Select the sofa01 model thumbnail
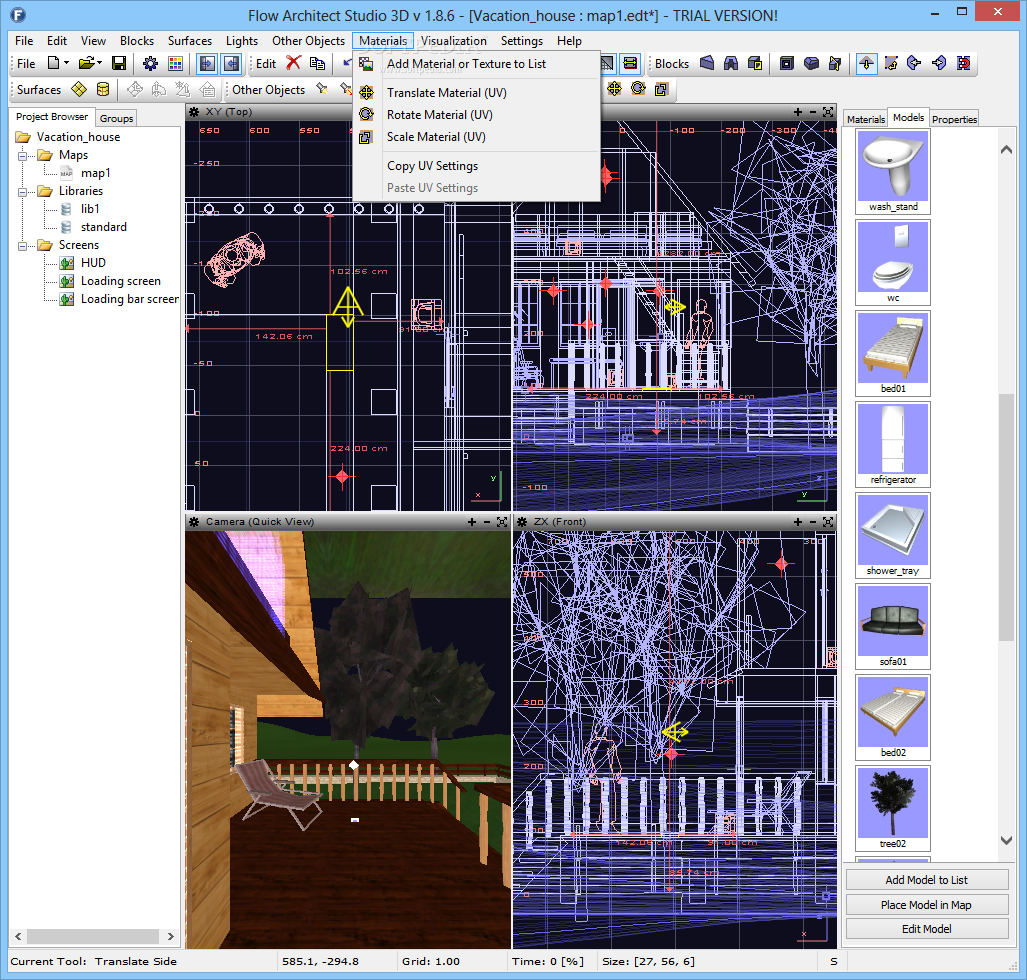Viewport: 1027px width, 980px height. pyautogui.click(x=893, y=626)
